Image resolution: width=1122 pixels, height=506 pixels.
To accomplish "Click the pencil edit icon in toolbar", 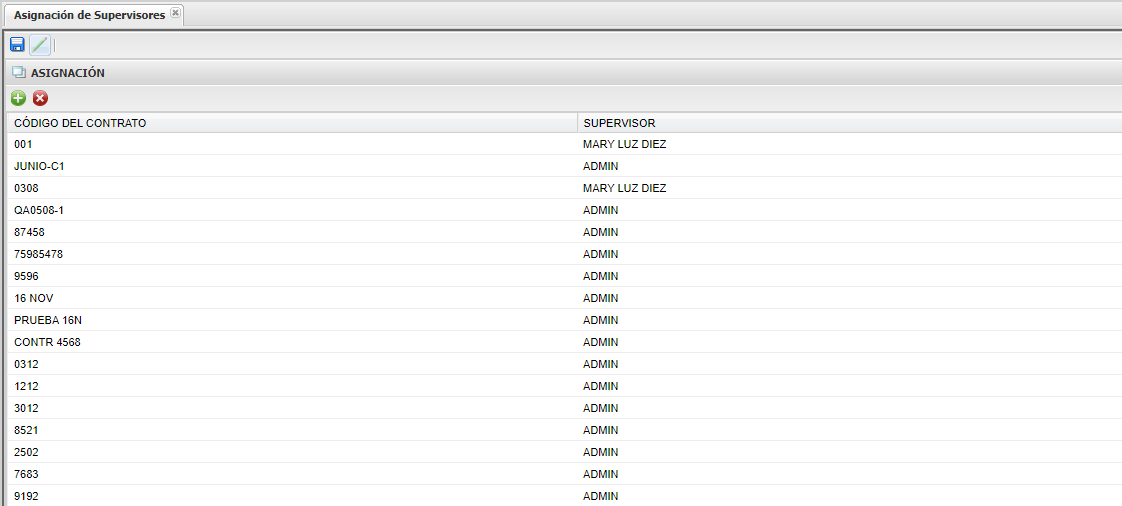I will [39, 44].
